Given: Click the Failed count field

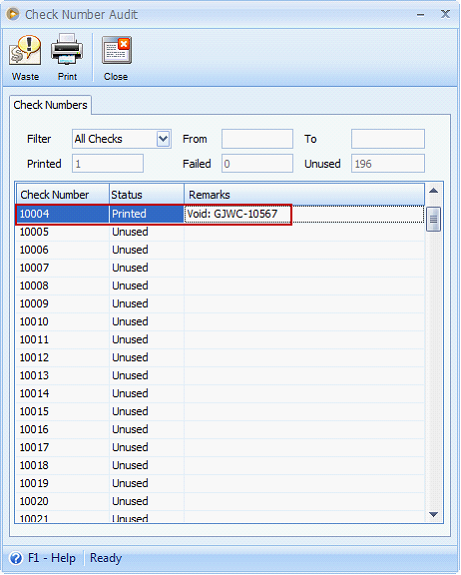Looking at the screenshot, I should point(257,164).
